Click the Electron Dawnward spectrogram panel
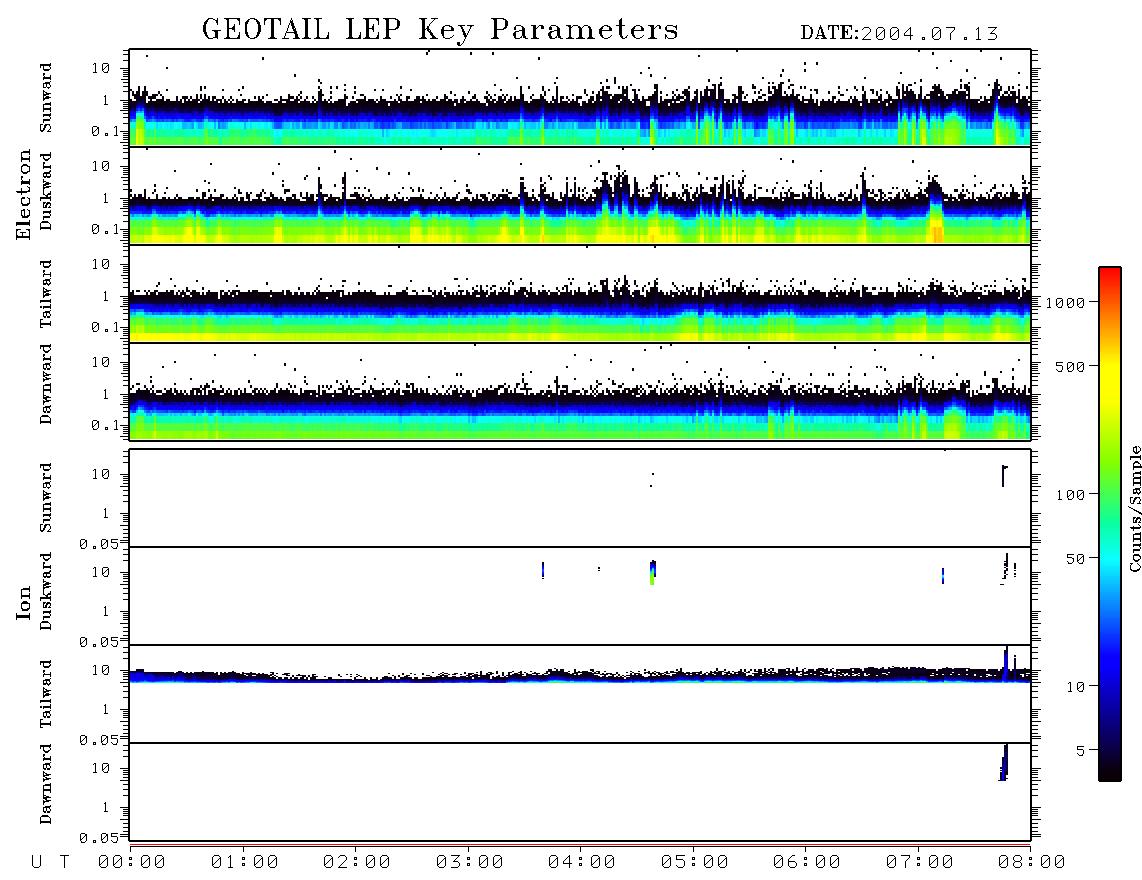1142x880 pixels. tap(580, 391)
